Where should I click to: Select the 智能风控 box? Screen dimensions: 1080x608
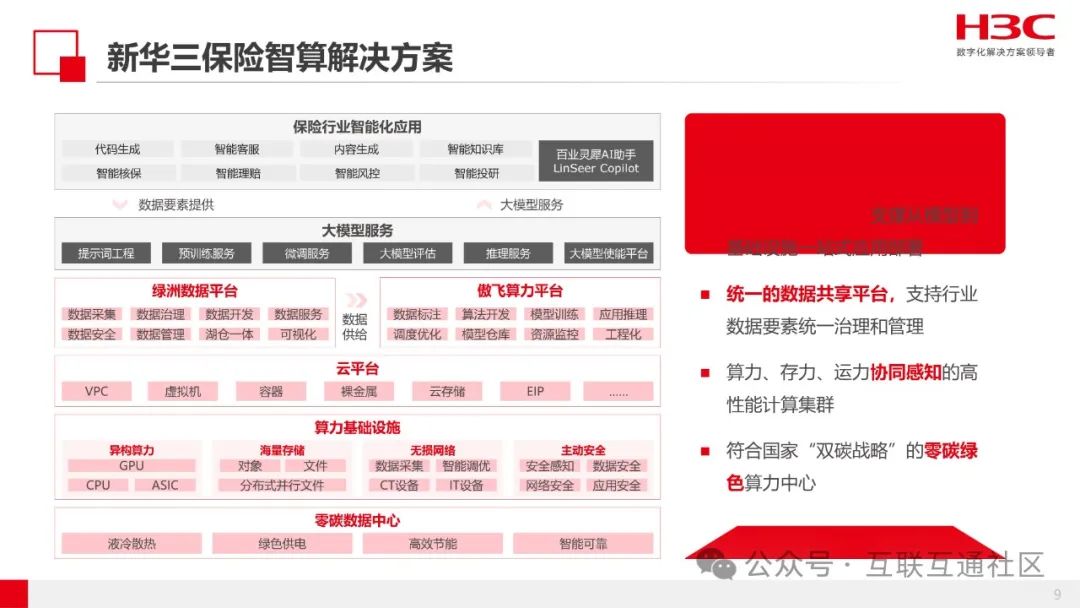(x=356, y=173)
